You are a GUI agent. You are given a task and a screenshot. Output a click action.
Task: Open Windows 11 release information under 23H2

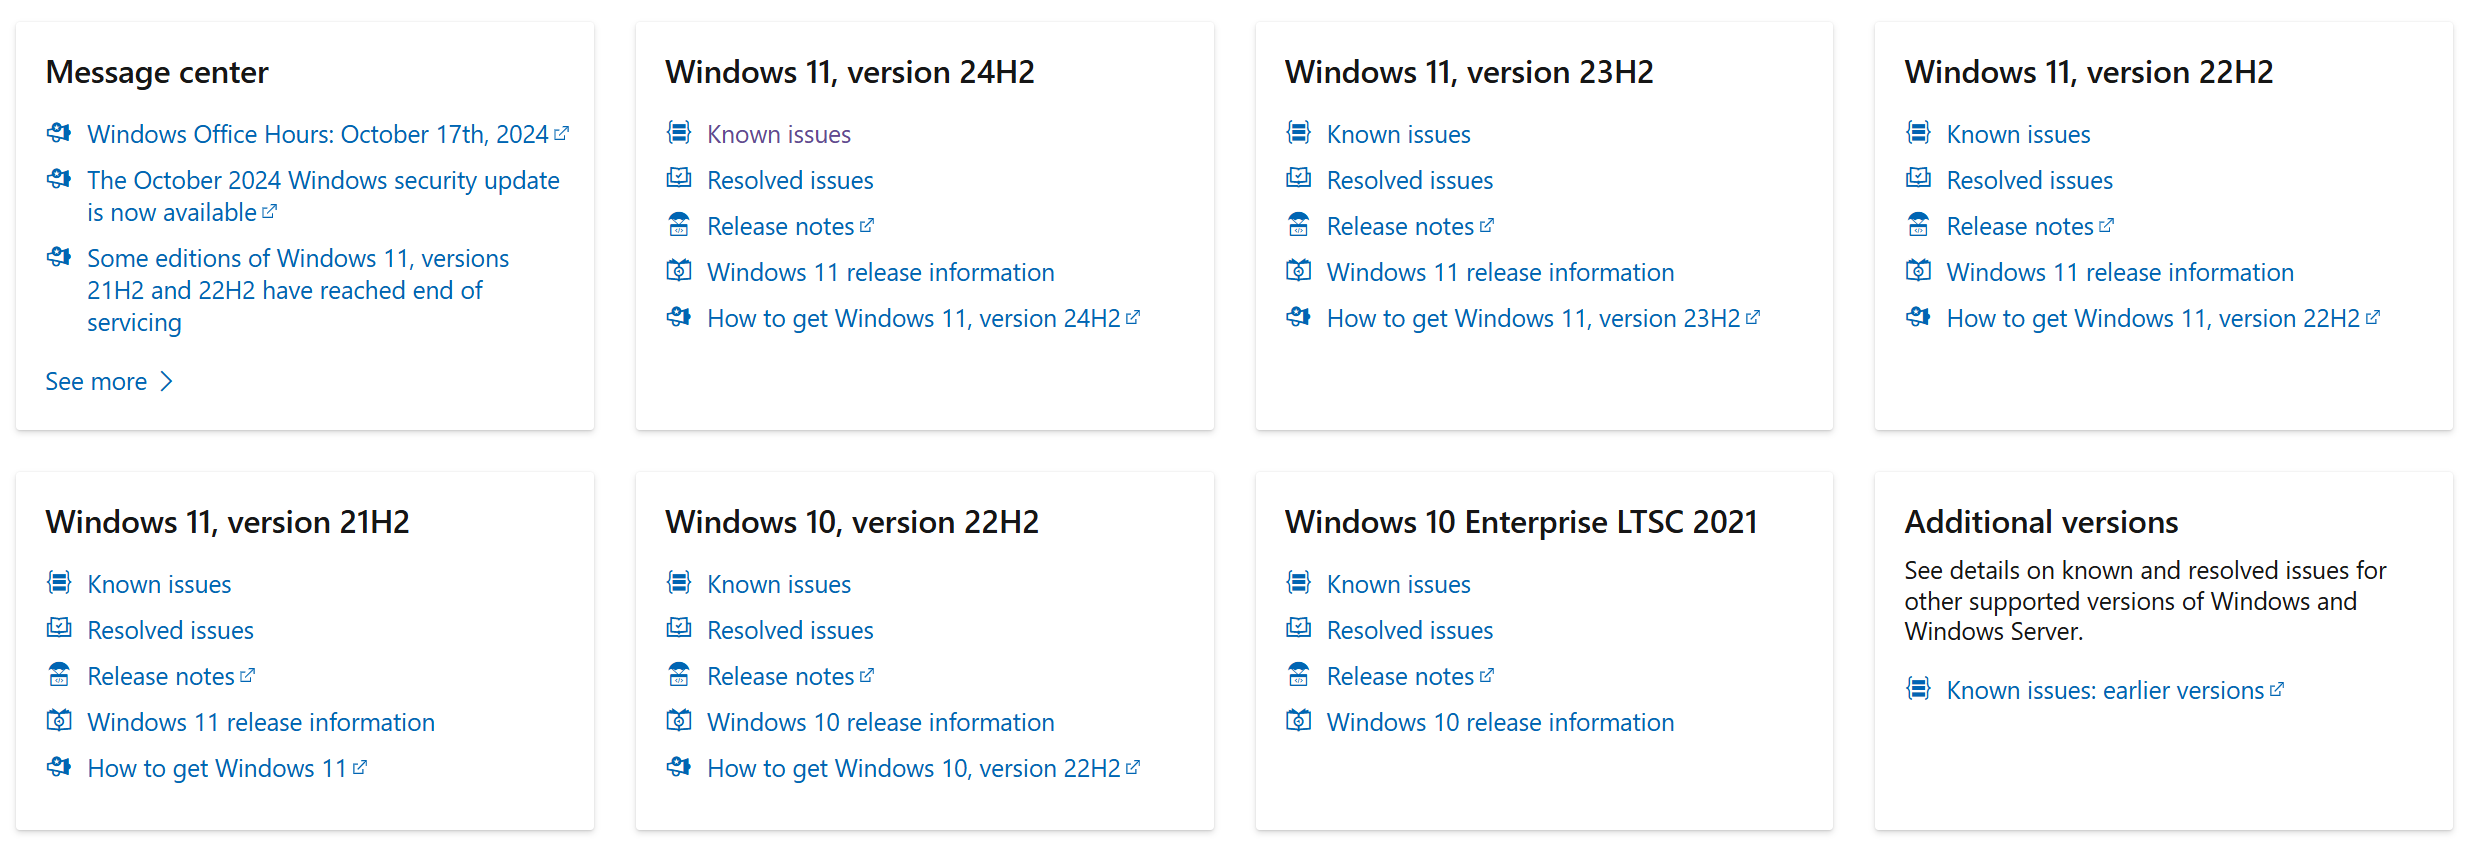pos(1499,273)
